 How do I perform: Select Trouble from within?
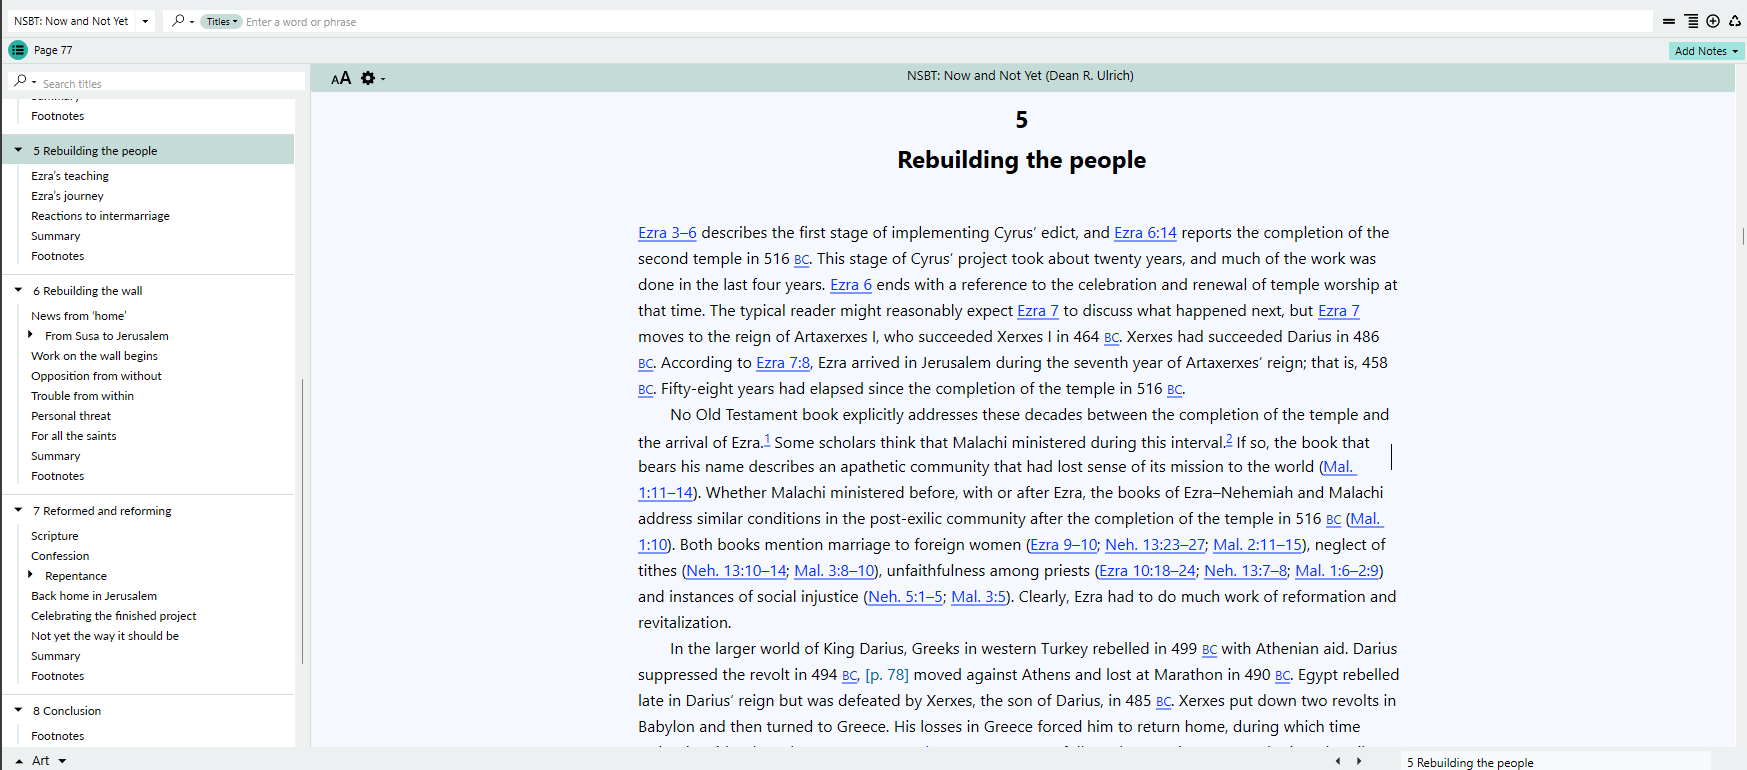82,396
